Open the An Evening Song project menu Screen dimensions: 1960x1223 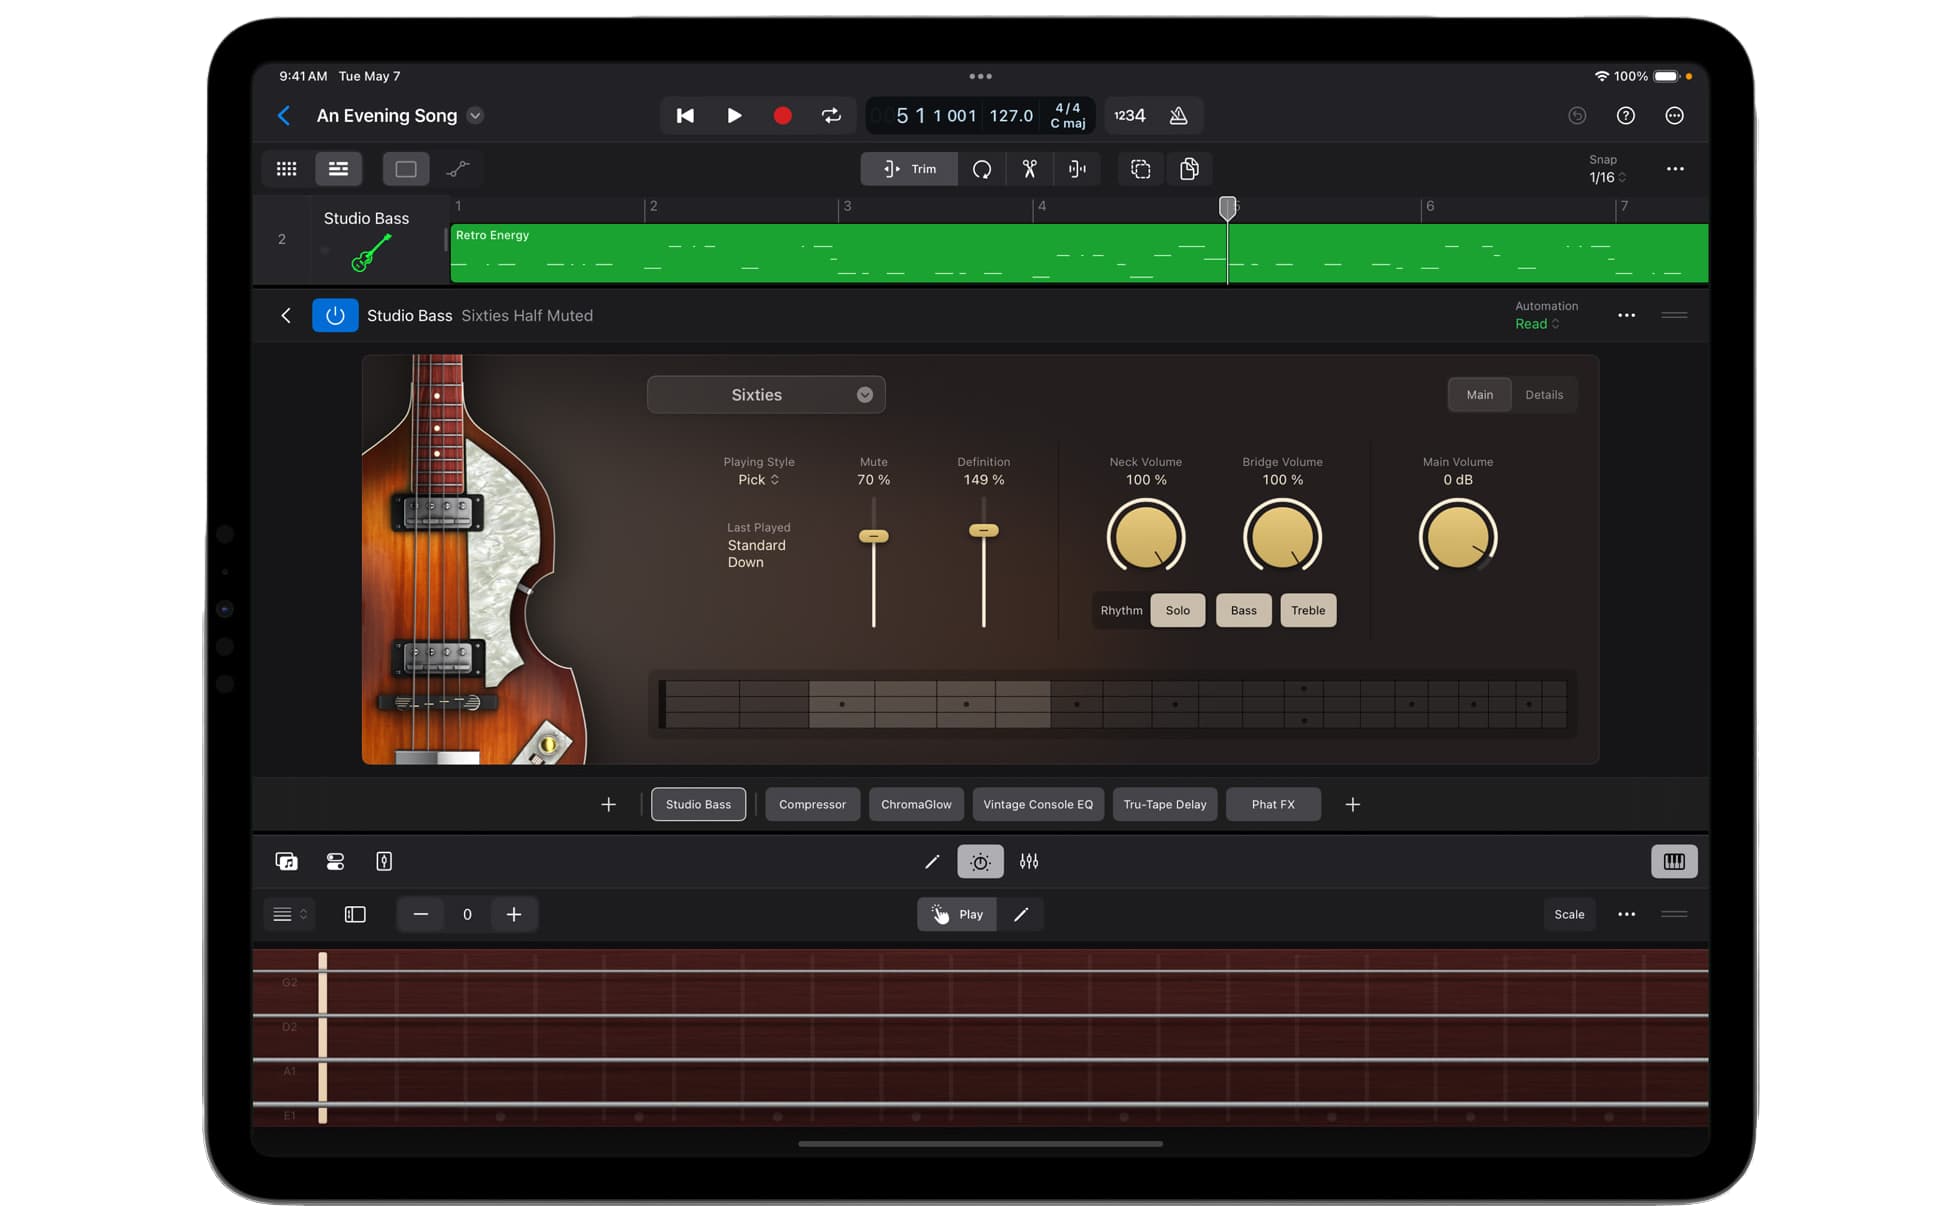(x=475, y=116)
